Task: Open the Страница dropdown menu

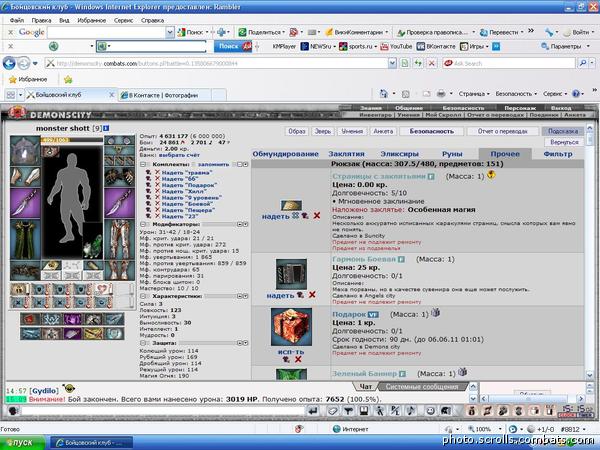Action: click(x=474, y=94)
